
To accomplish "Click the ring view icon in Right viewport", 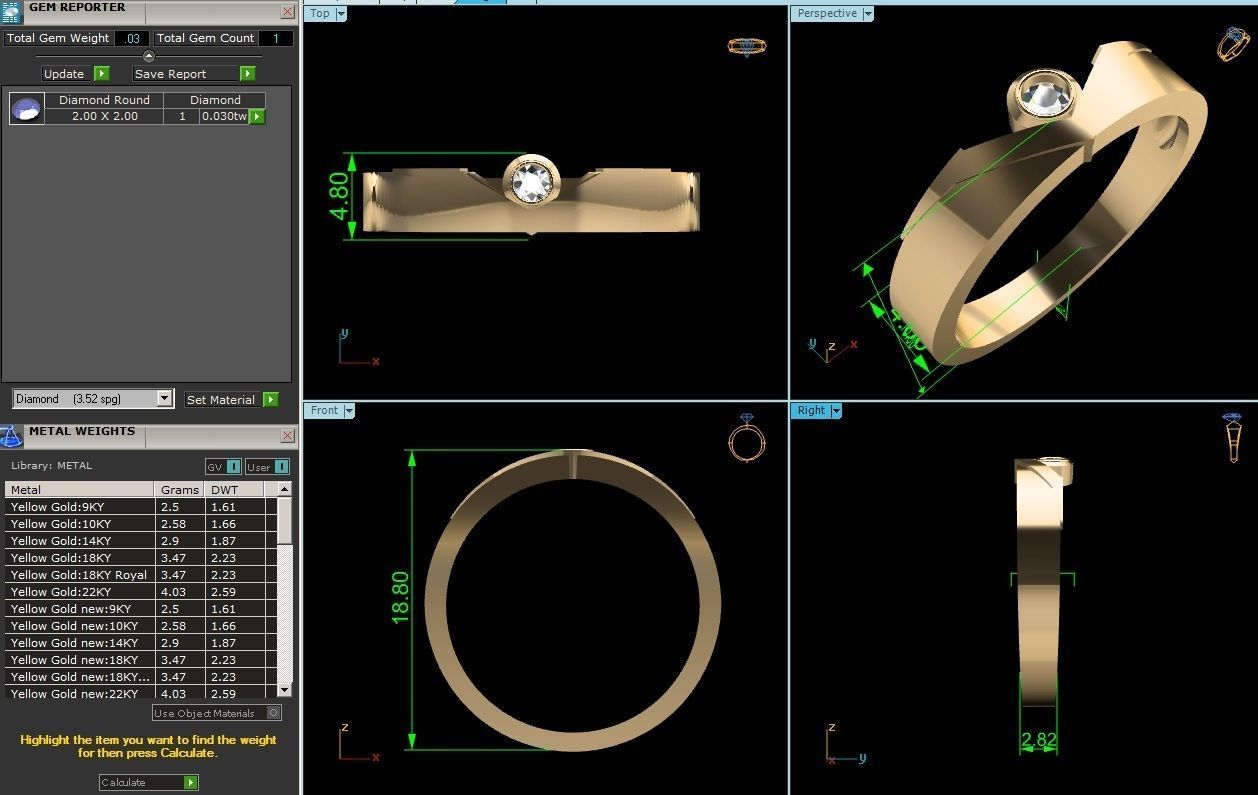I will click(x=1232, y=437).
